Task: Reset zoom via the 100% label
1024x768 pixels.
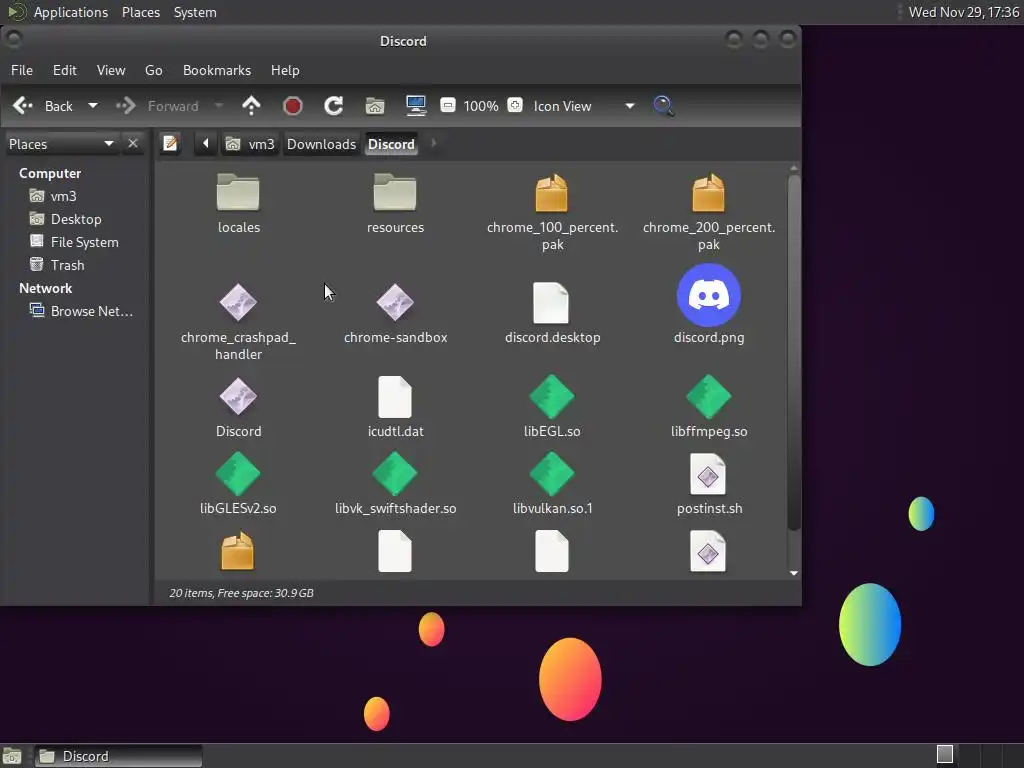Action: click(x=481, y=106)
